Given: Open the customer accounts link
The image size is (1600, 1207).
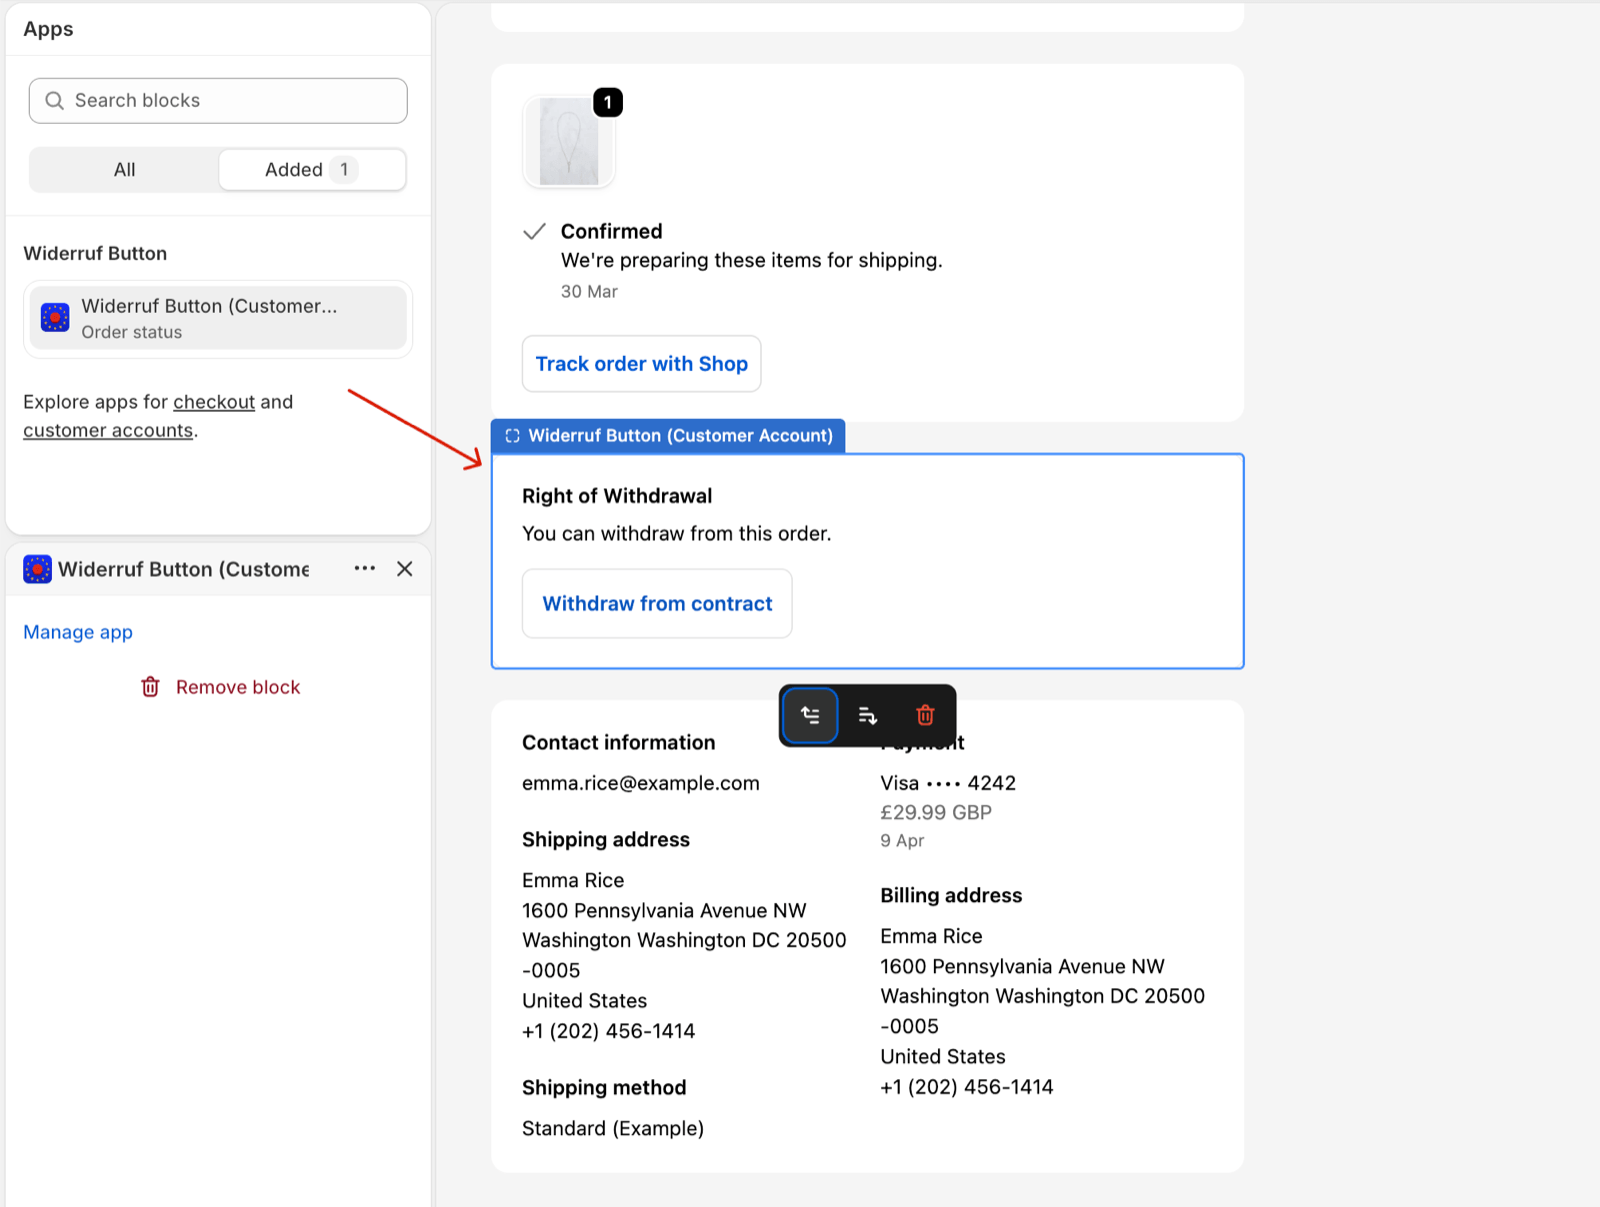Looking at the screenshot, I should 107,430.
